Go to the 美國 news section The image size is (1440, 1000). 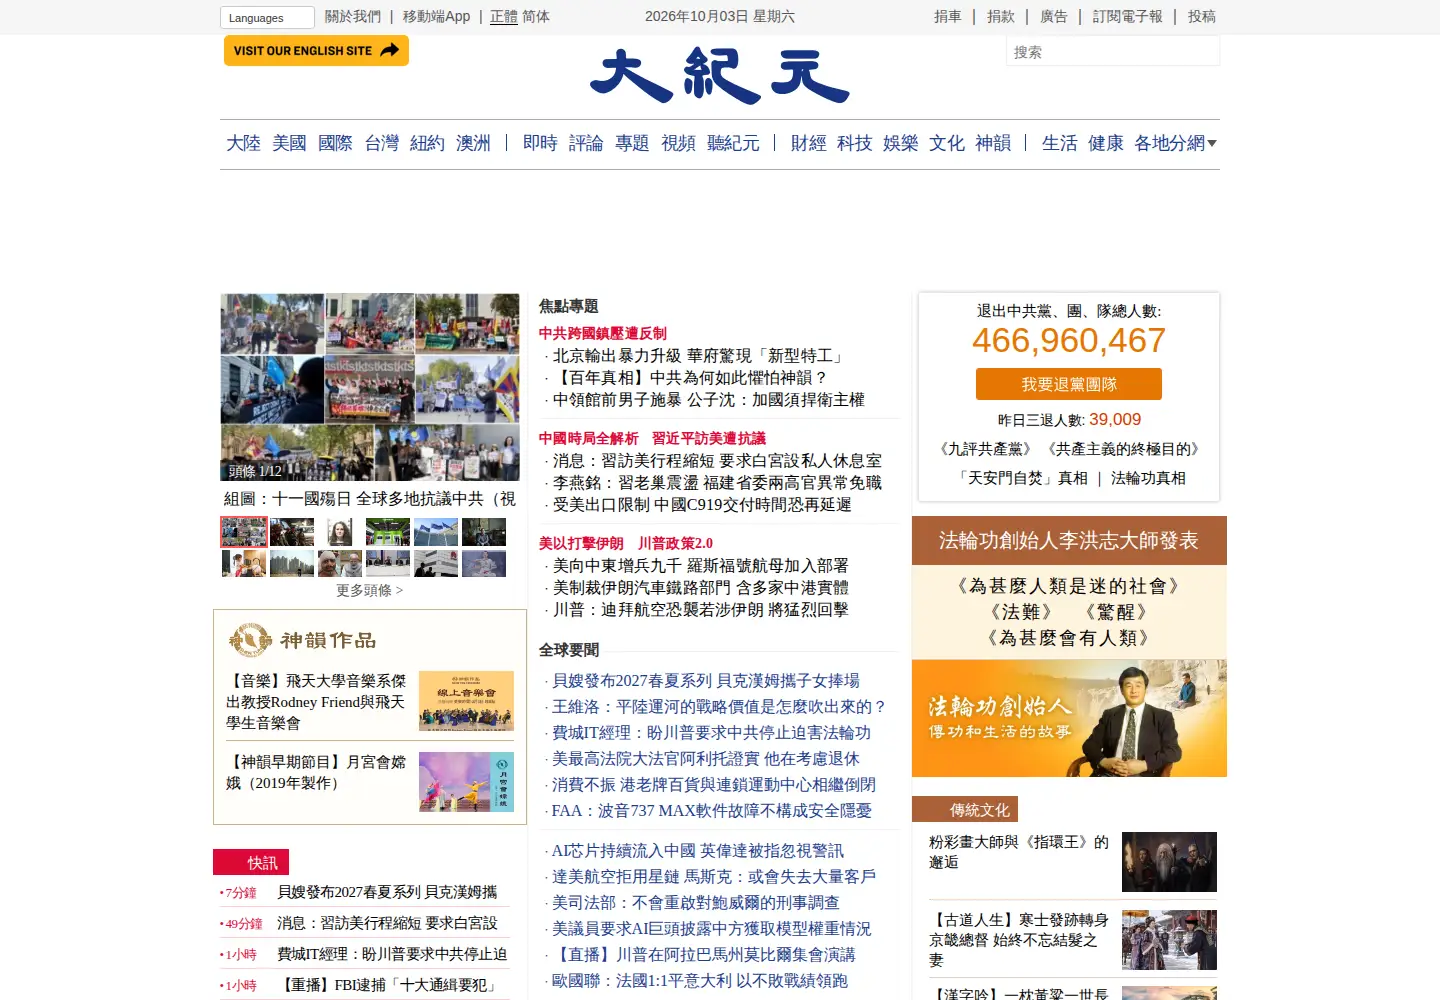pos(289,143)
